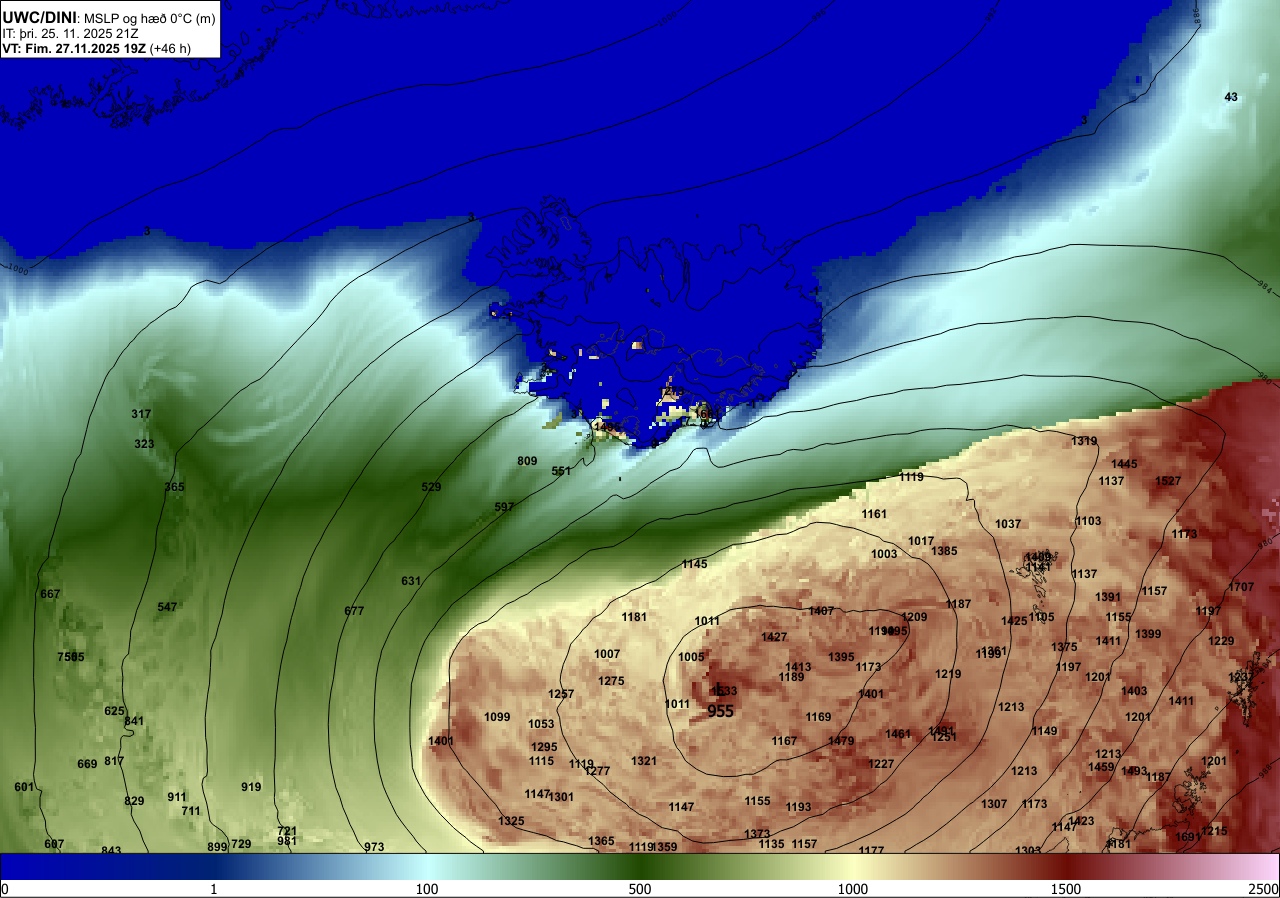
Task: Click the valid time line 'VT: Fim. 27.11.2025 19Z'
Action: [x=74, y=48]
